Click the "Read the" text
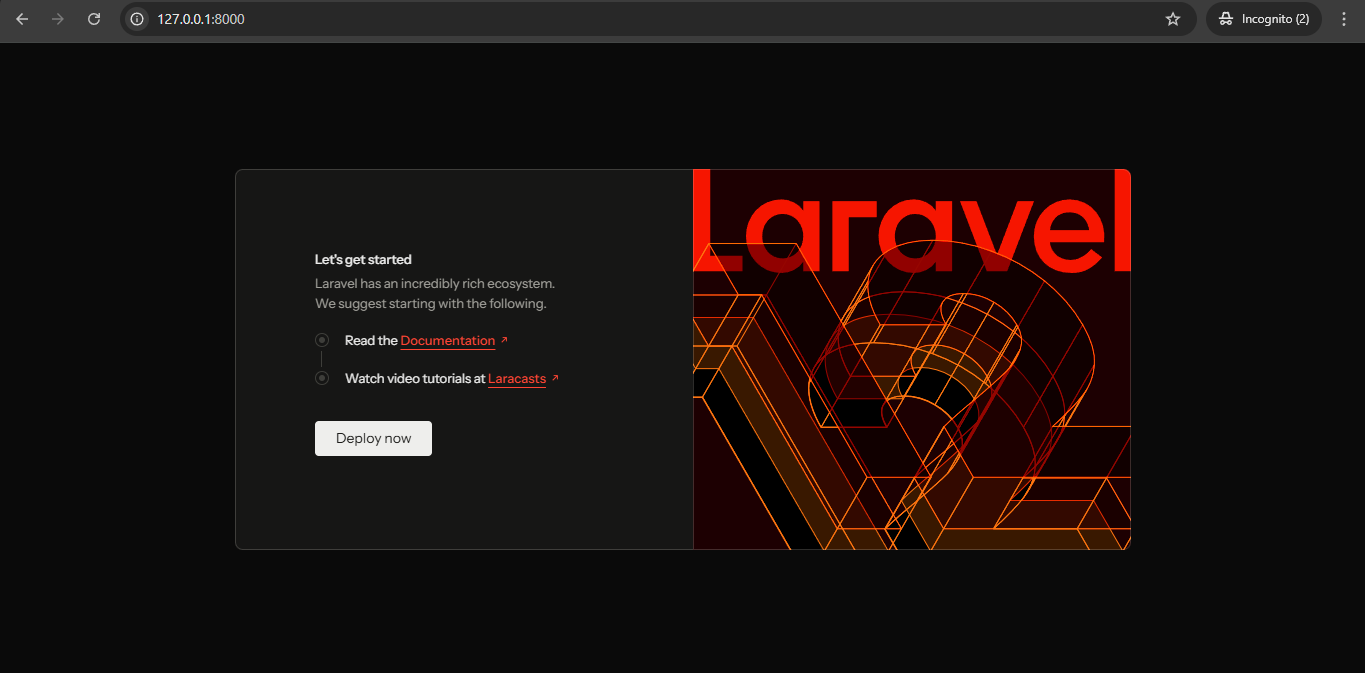 (x=371, y=341)
